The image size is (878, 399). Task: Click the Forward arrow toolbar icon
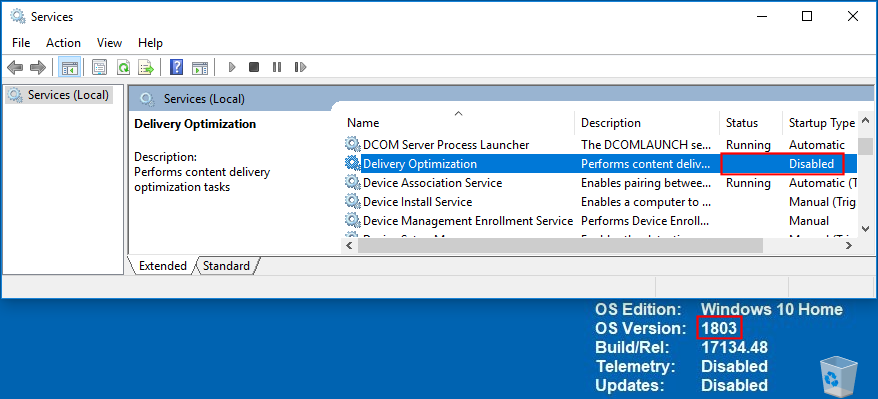[x=38, y=68]
